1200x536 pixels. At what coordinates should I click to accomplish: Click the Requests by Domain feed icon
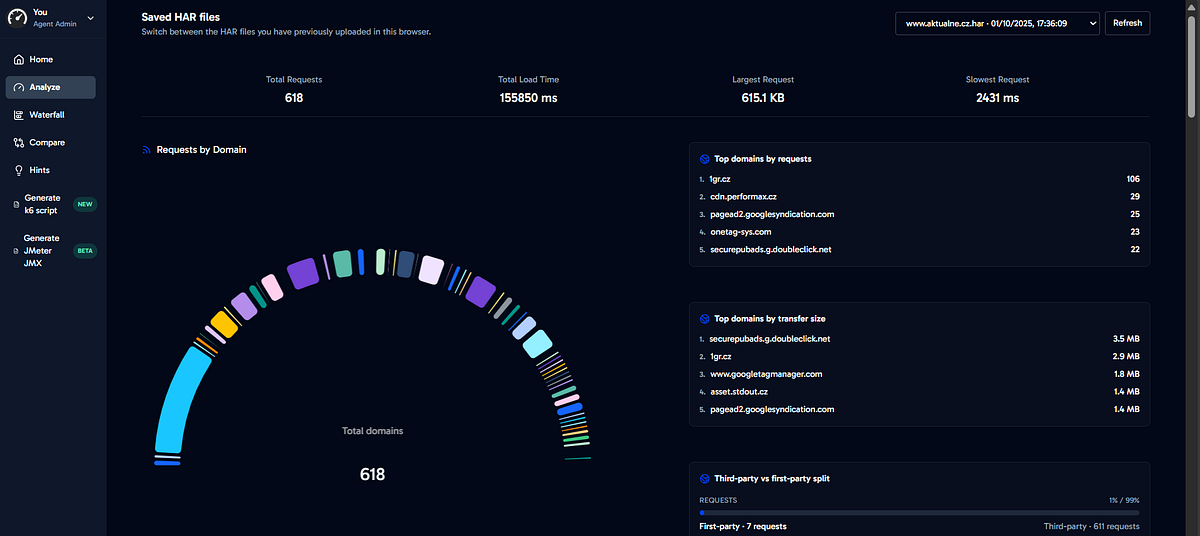point(147,150)
